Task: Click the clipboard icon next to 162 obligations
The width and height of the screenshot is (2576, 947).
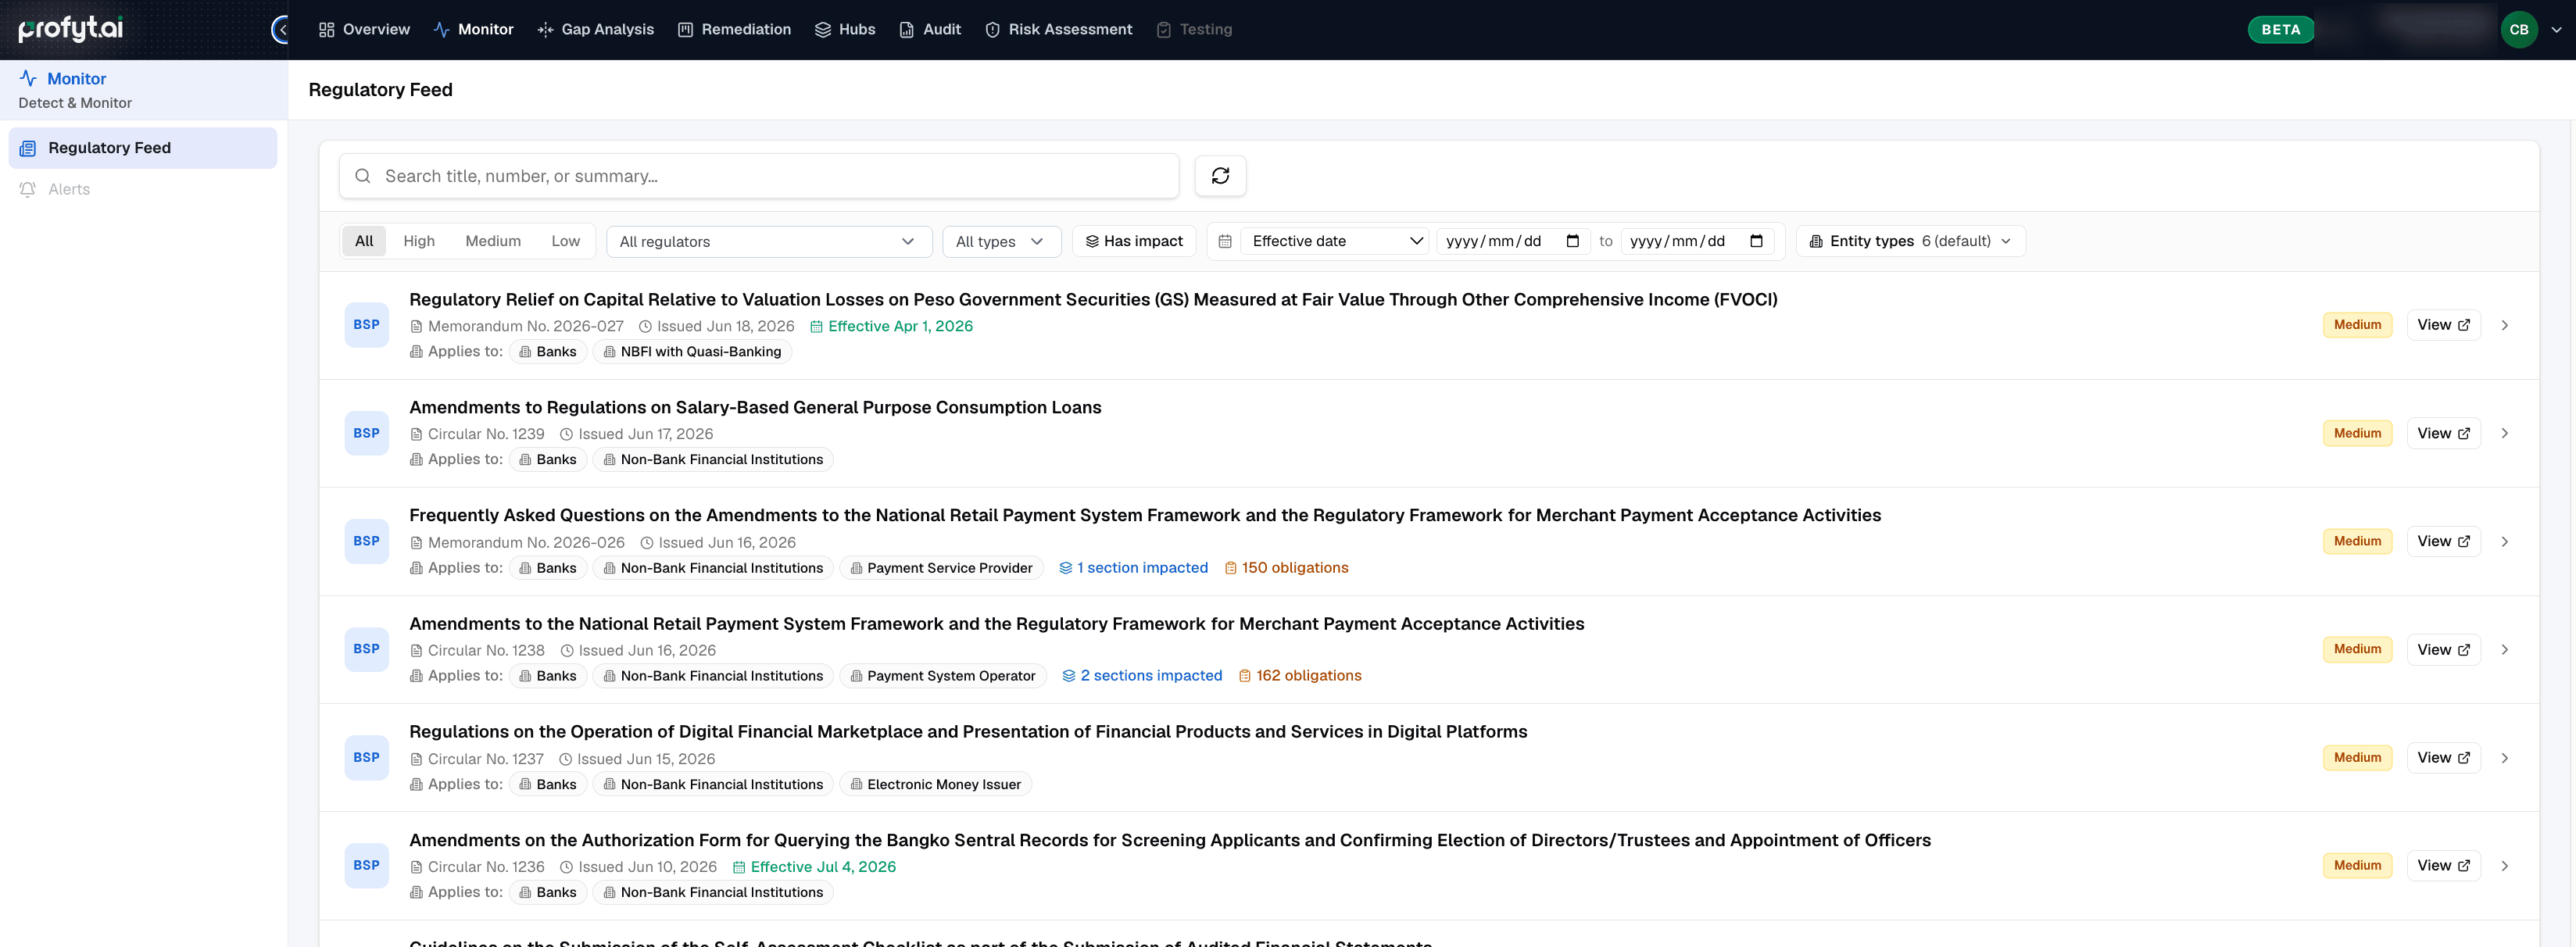Action: [x=1244, y=676]
